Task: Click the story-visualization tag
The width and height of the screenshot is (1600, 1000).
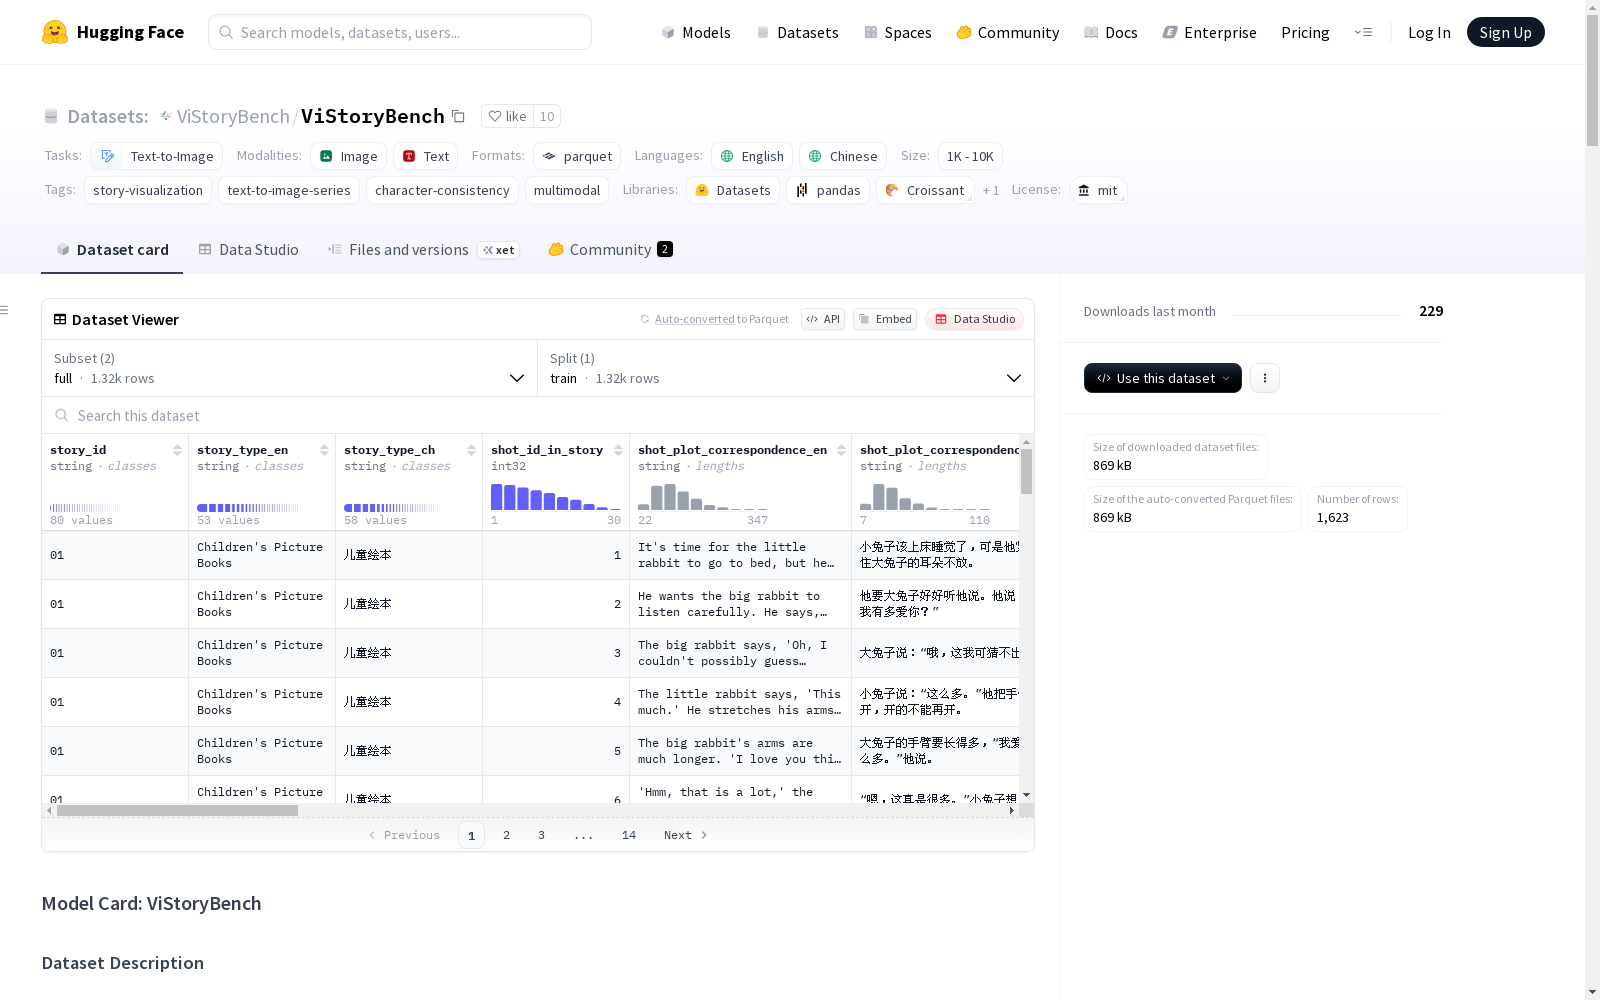Action: pyautogui.click(x=148, y=190)
